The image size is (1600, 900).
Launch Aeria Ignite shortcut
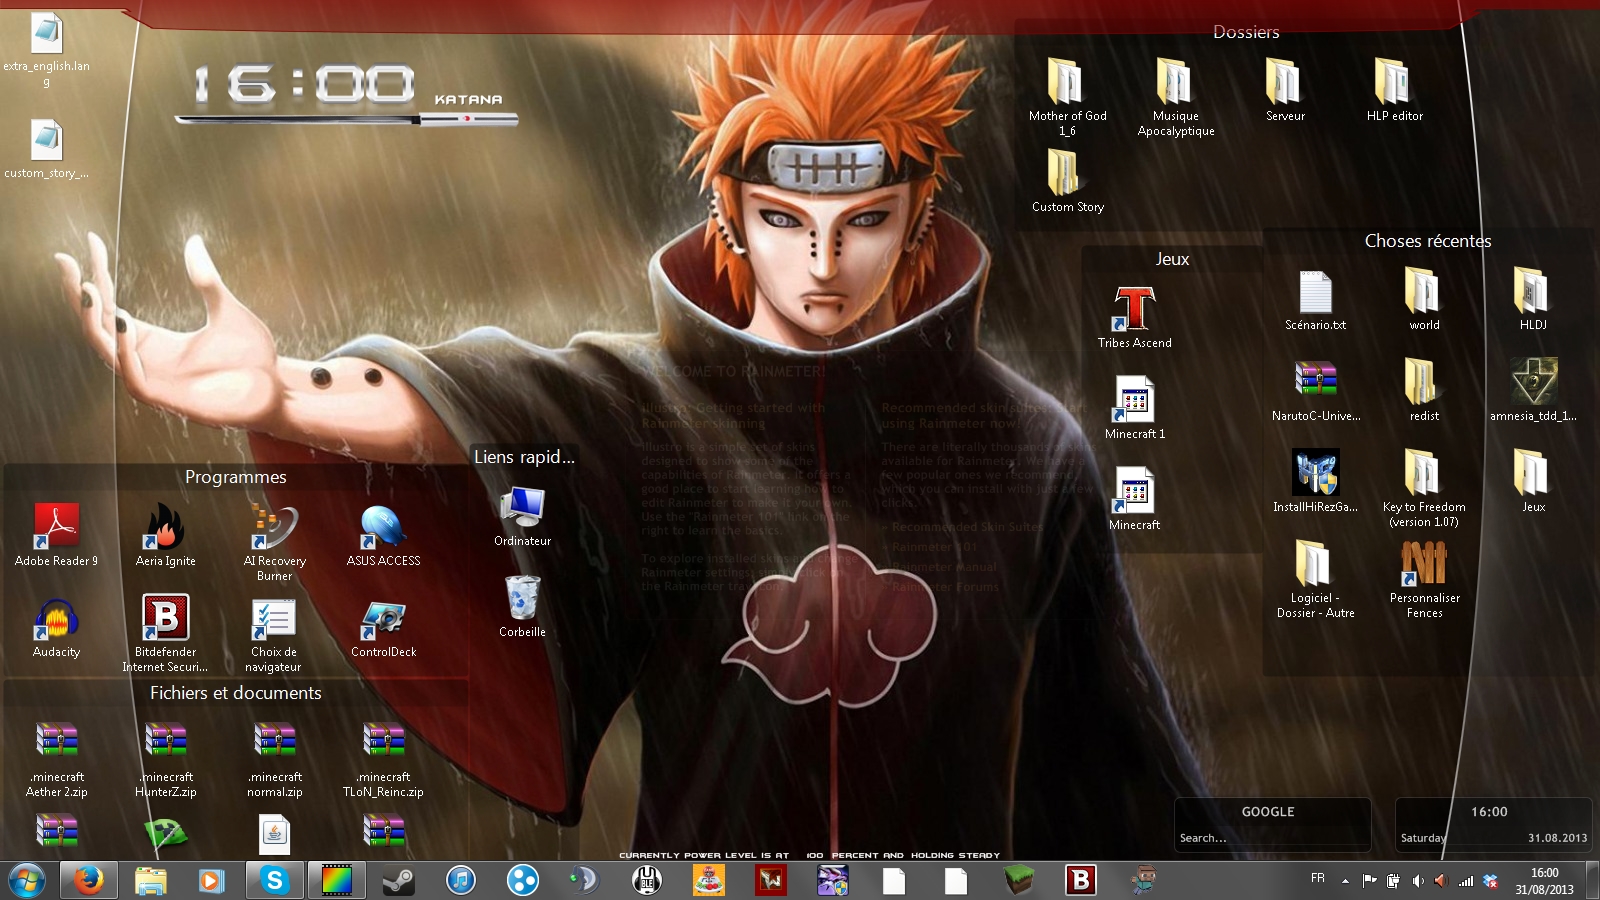point(166,535)
